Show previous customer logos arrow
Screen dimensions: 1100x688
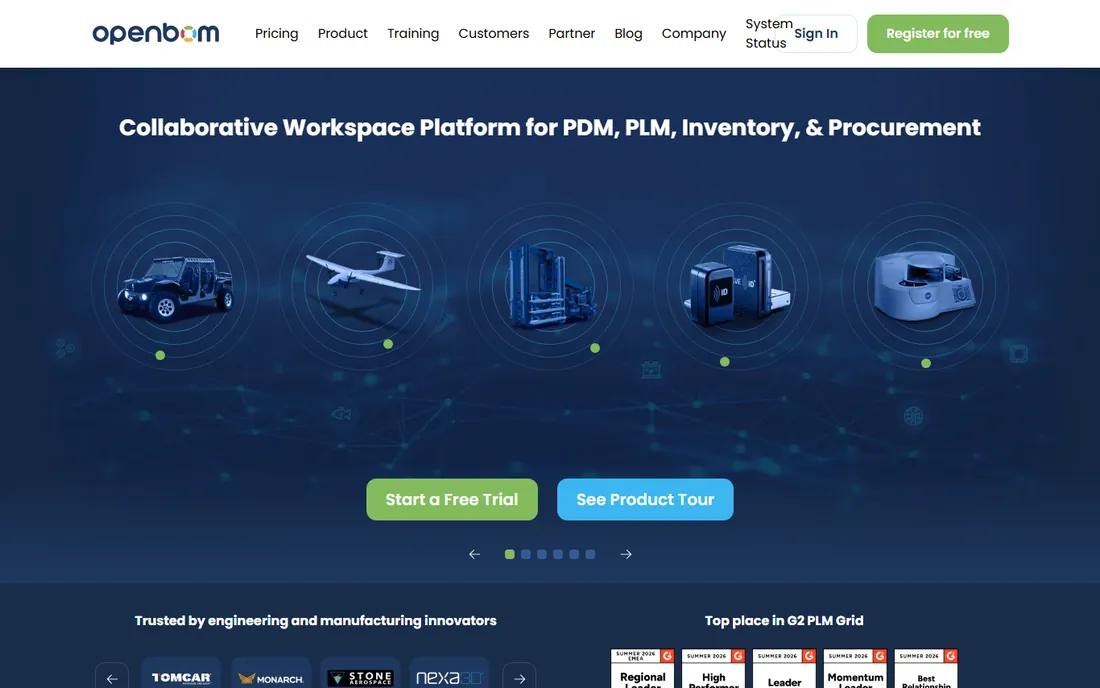[x=112, y=677]
